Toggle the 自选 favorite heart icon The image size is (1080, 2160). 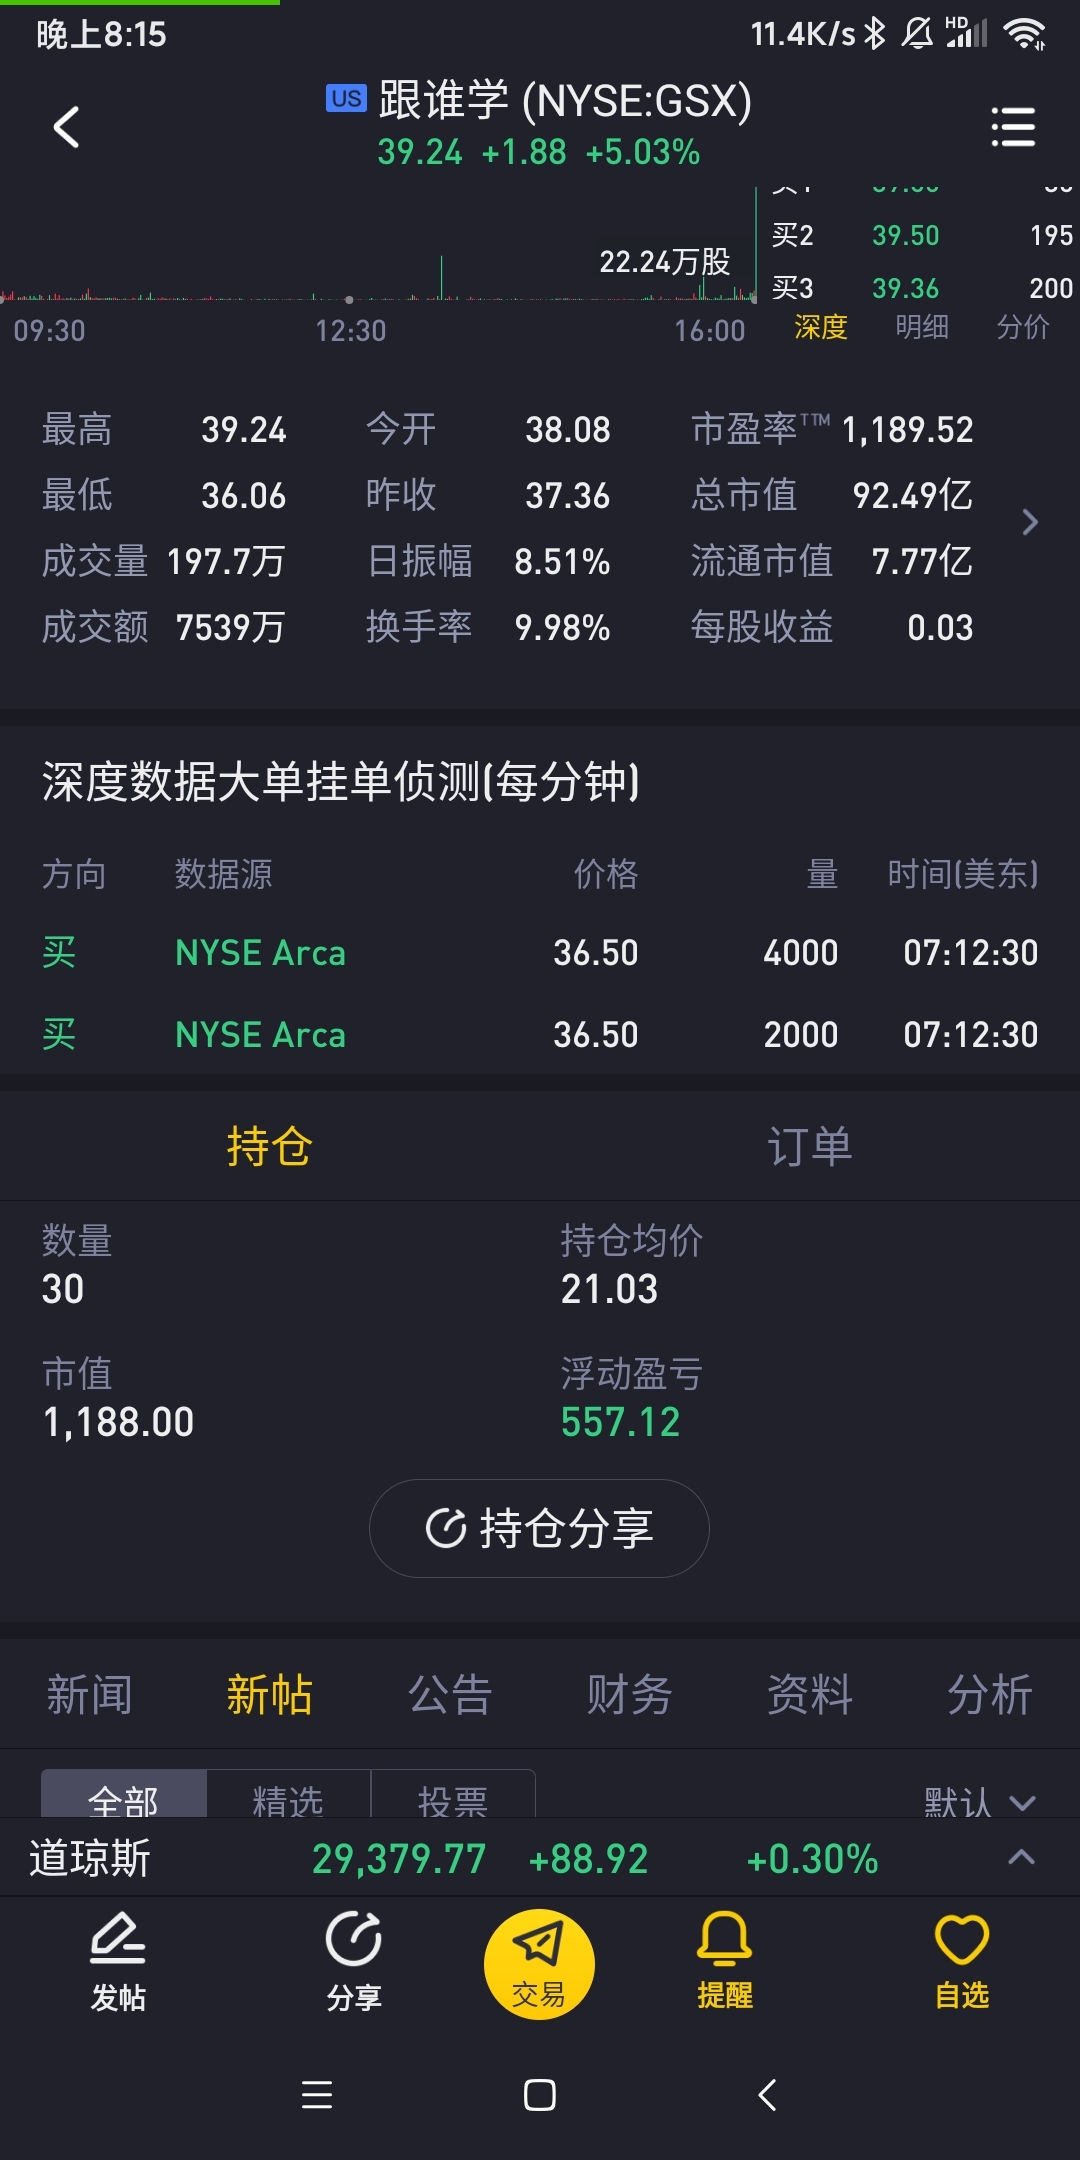click(961, 1962)
